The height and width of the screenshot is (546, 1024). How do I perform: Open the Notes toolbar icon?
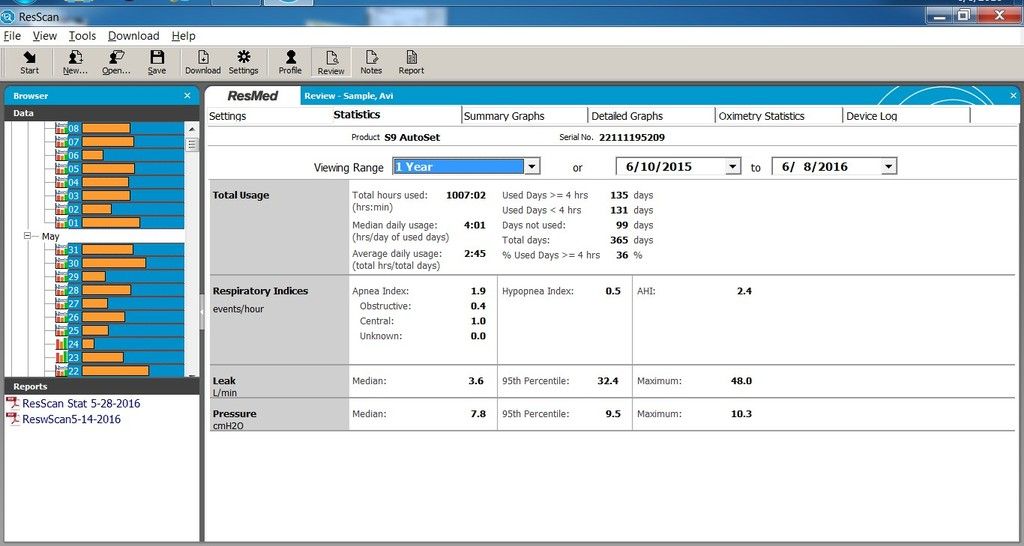(371, 63)
